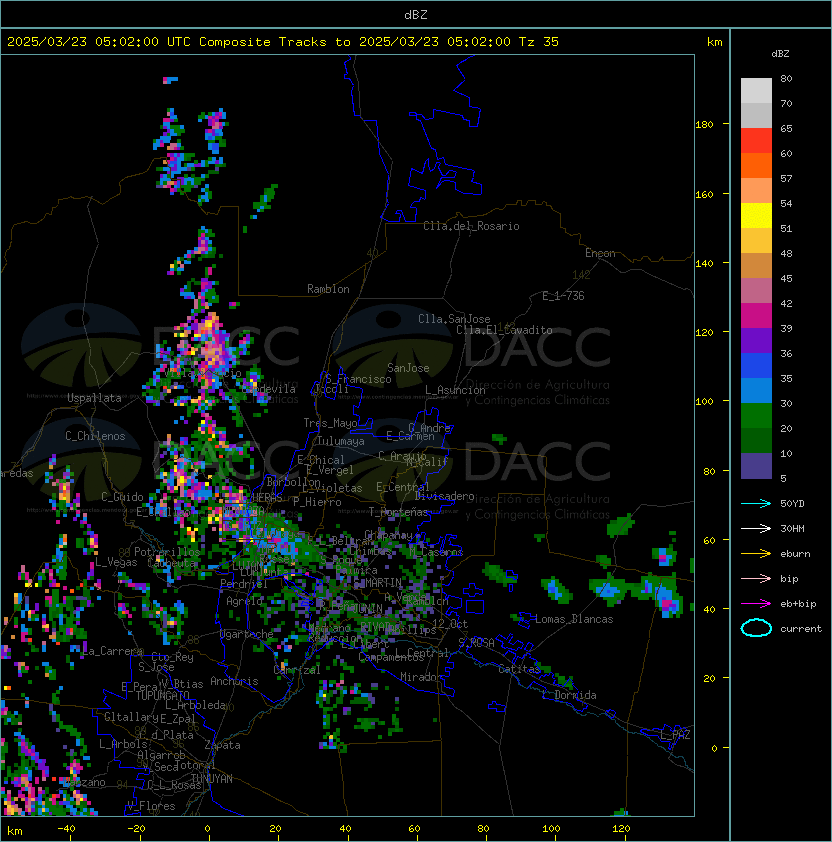Click the 'Zapata' place label
This screenshot has width=832, height=842.
coord(222,745)
